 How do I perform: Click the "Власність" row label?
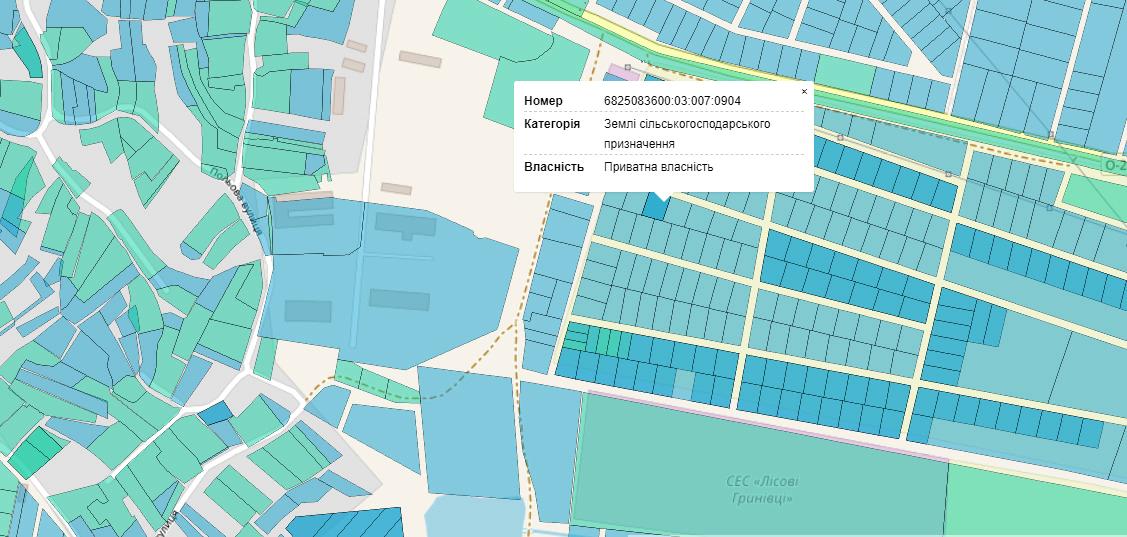click(x=553, y=167)
